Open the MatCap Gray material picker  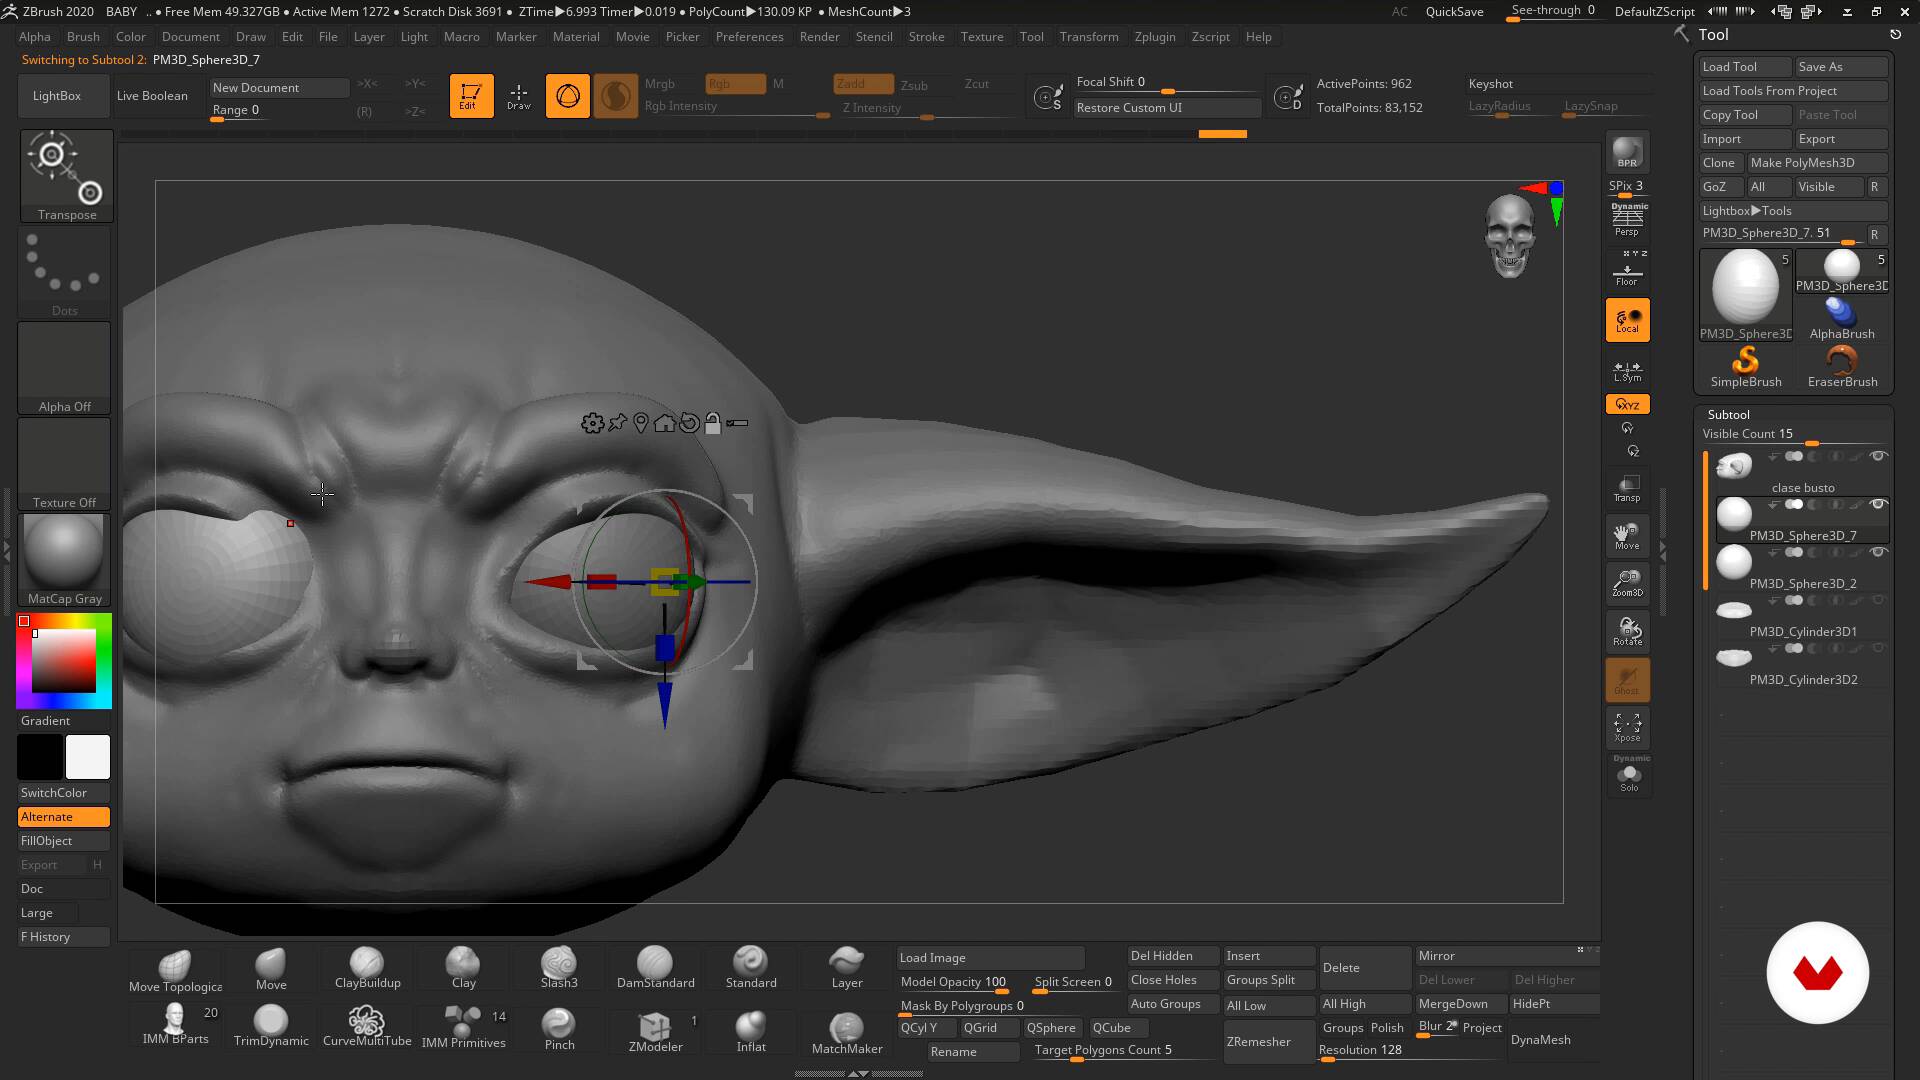(x=64, y=558)
